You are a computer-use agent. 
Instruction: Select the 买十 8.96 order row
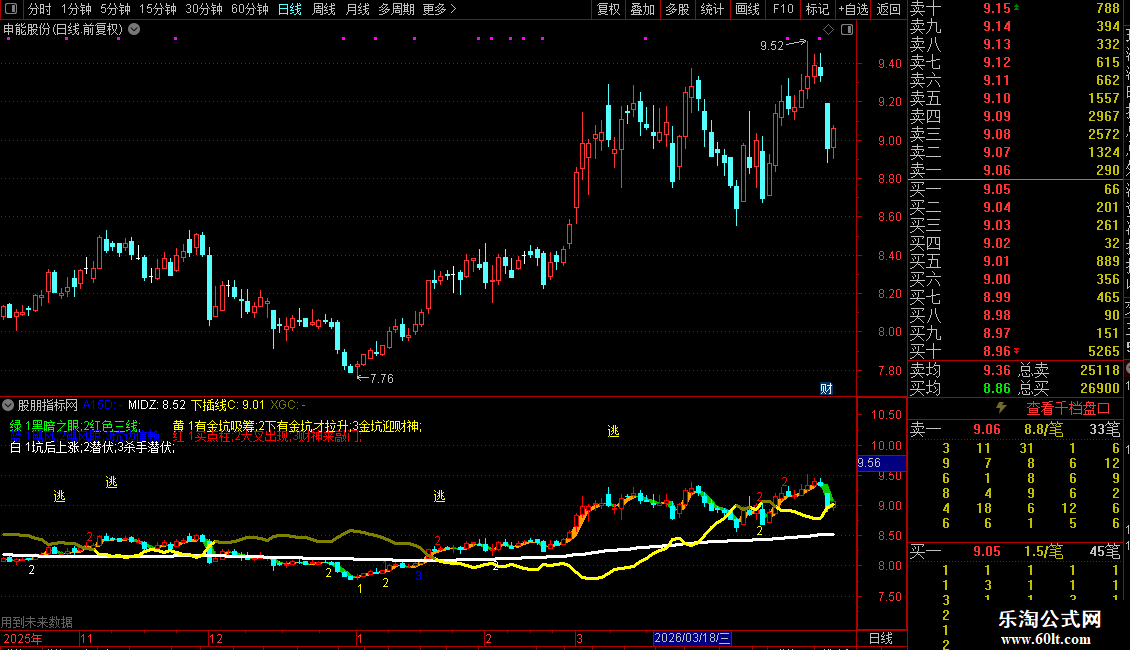coord(1015,351)
